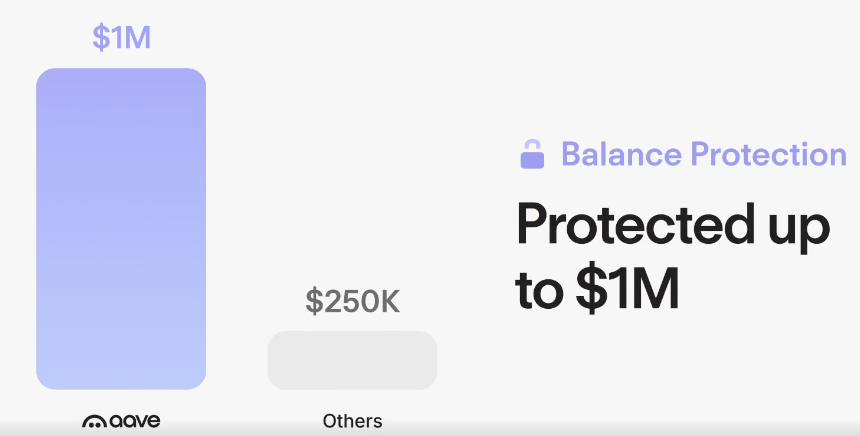Viewport: 860px width, 436px height.
Task: Click the "Others" label below gray bar
Action: [352, 421]
